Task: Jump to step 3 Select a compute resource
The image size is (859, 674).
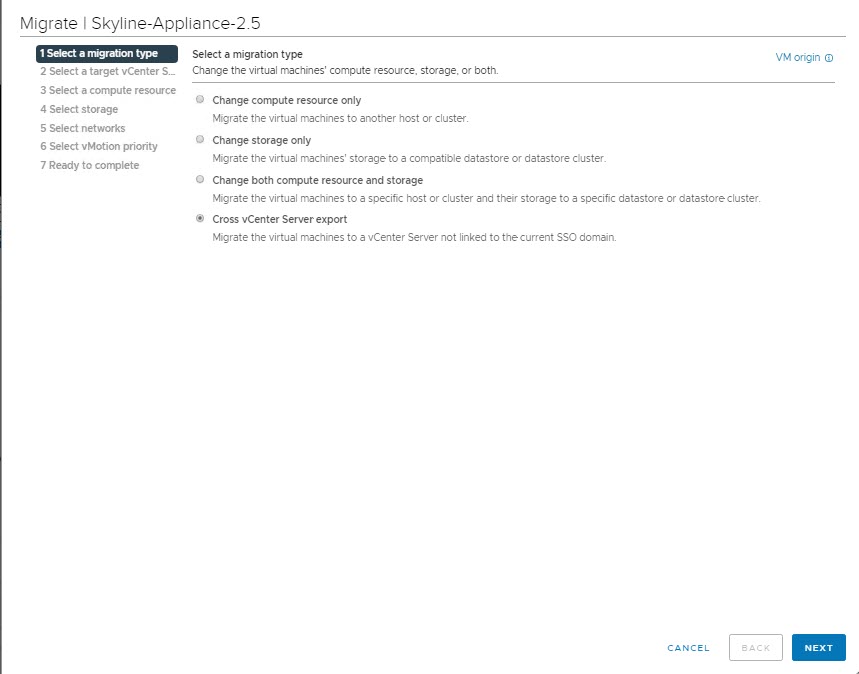Action: pos(107,91)
